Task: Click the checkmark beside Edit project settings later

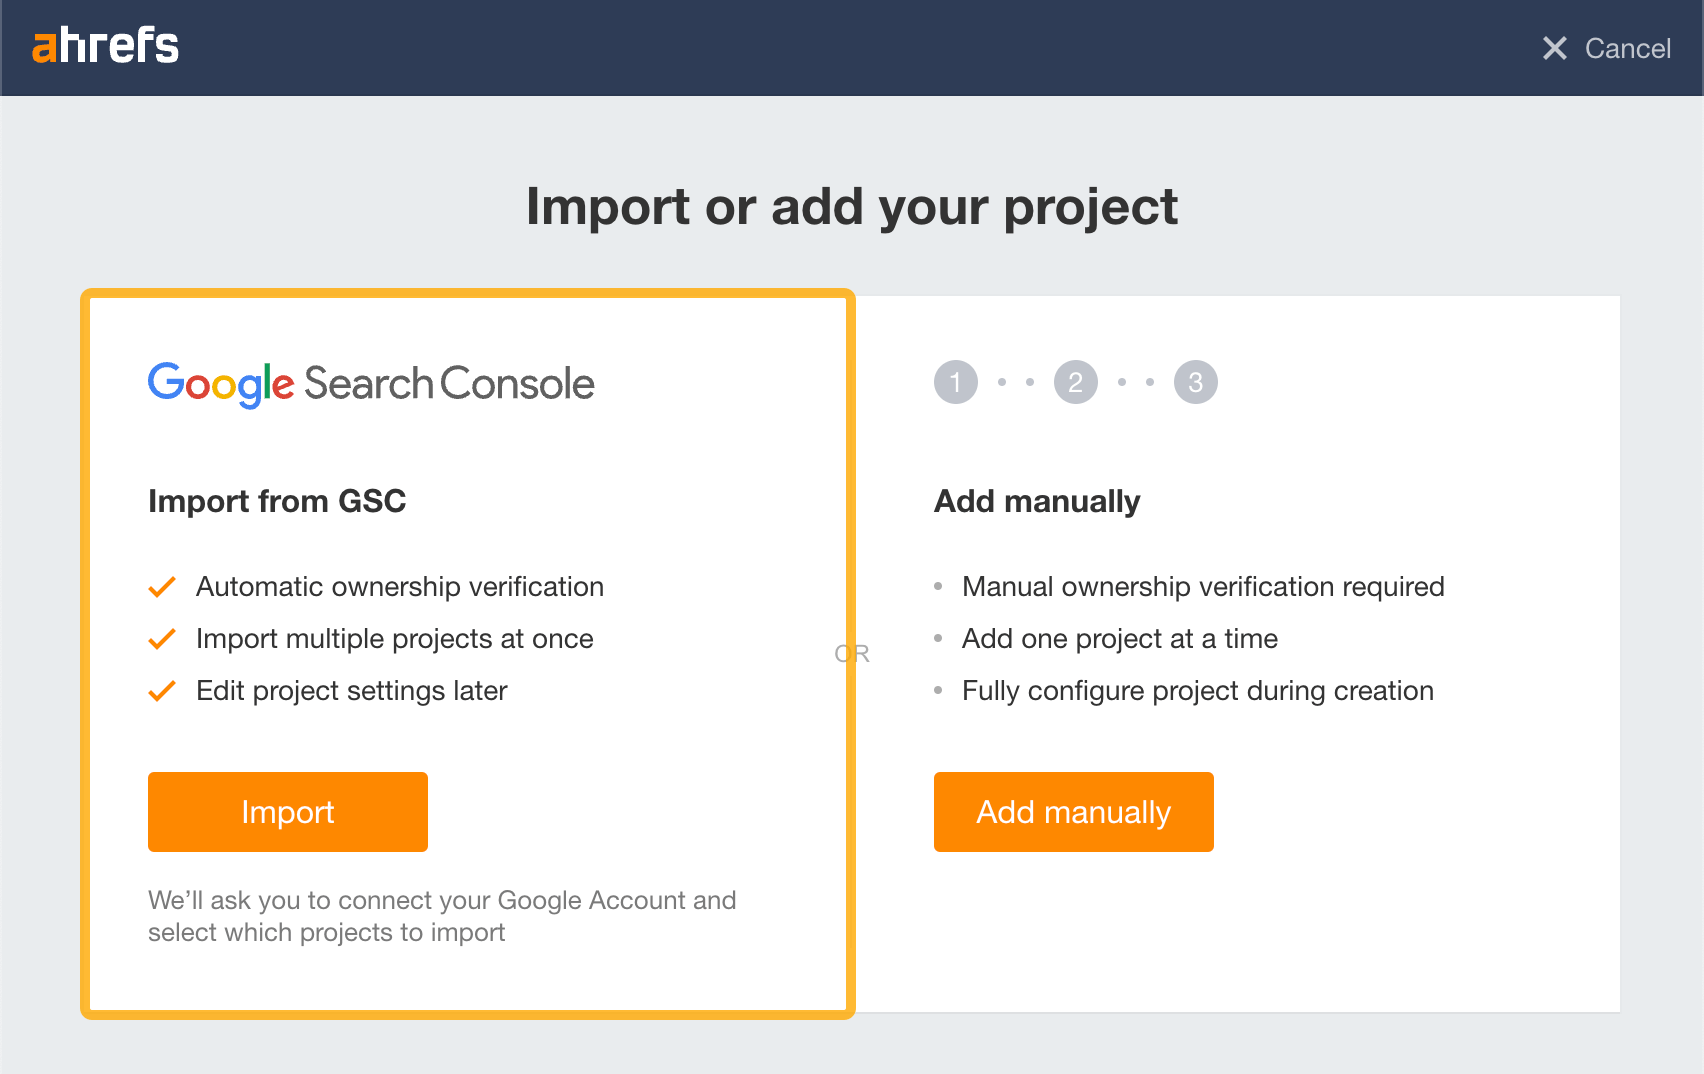Action: click(161, 691)
